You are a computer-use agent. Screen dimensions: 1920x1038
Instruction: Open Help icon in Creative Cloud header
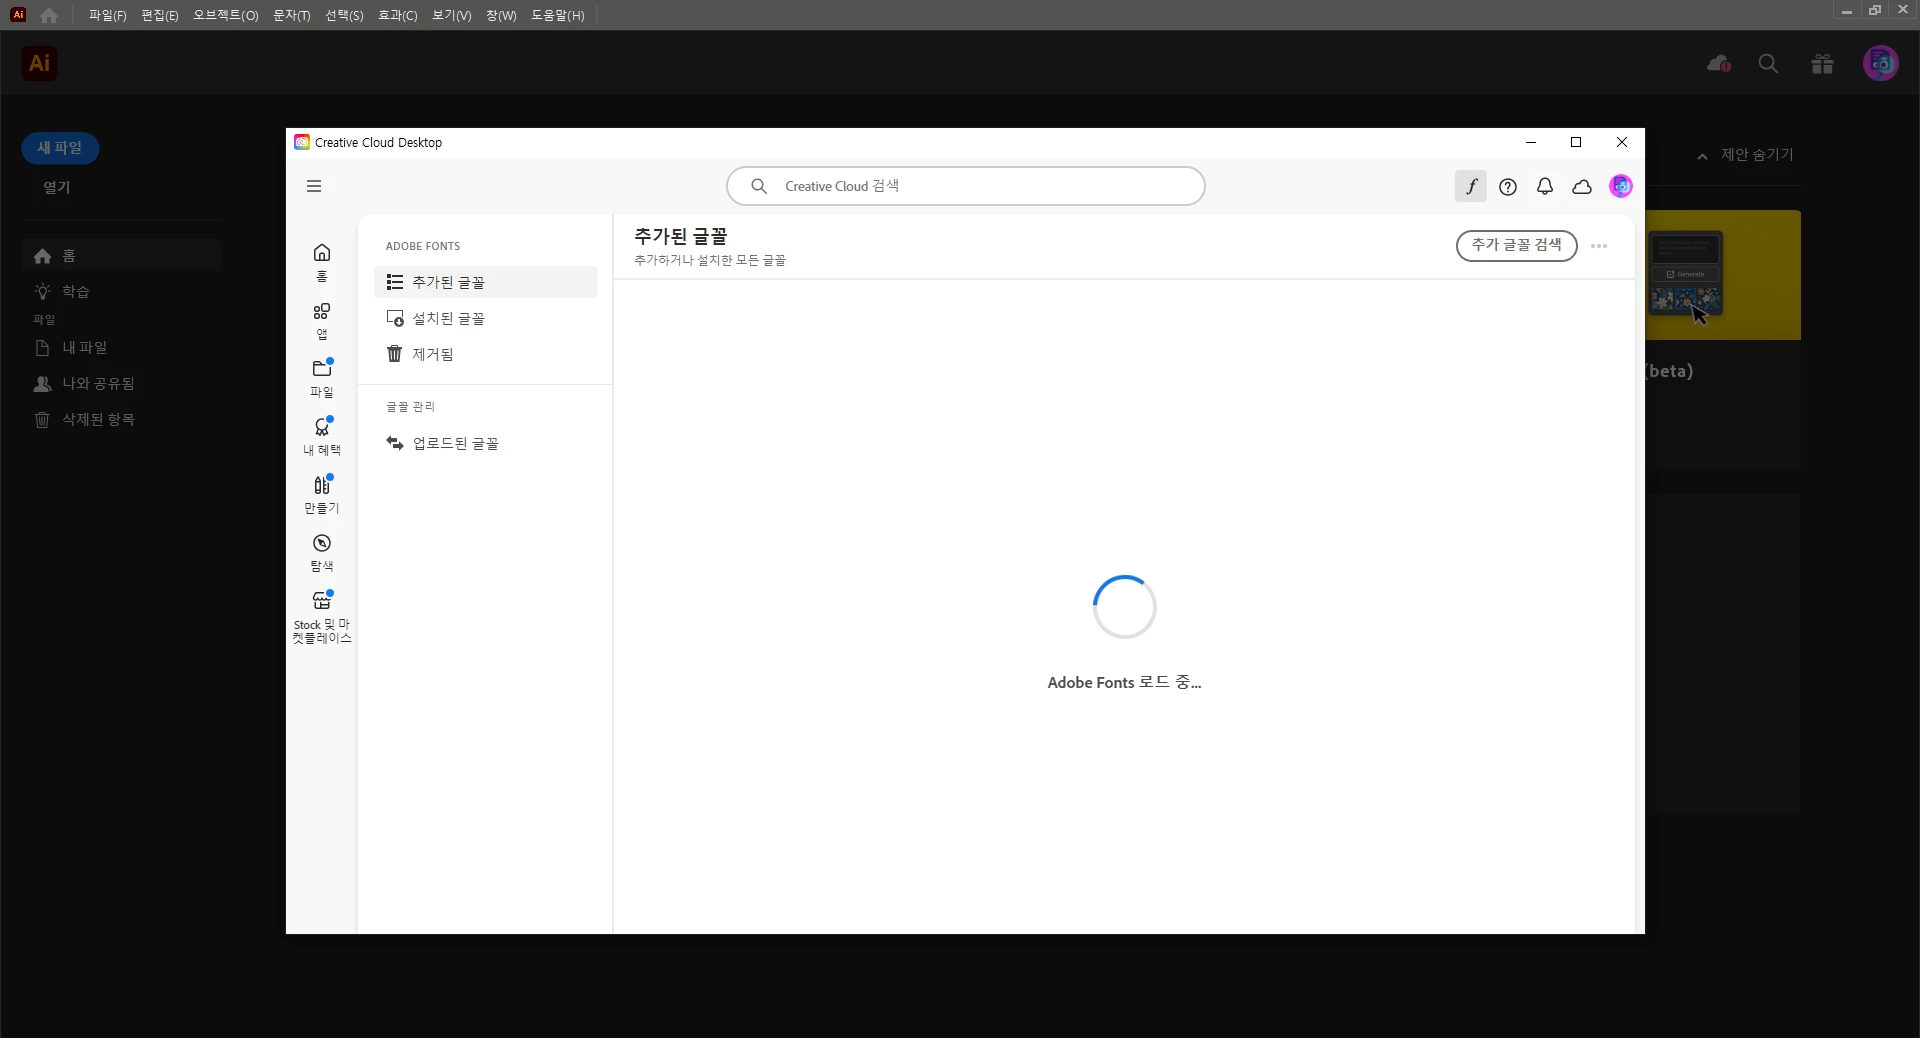point(1508,186)
